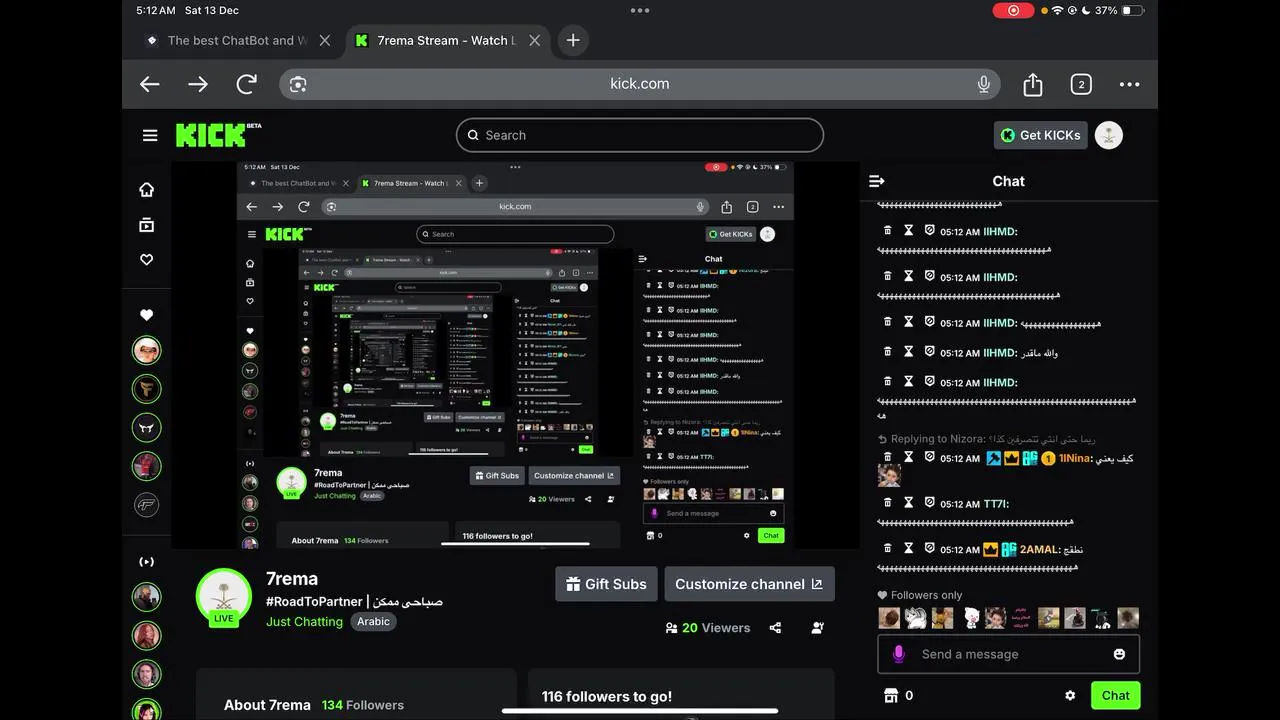Share the 7rema stream via share icon
The width and height of the screenshot is (1280, 720).
tap(775, 628)
